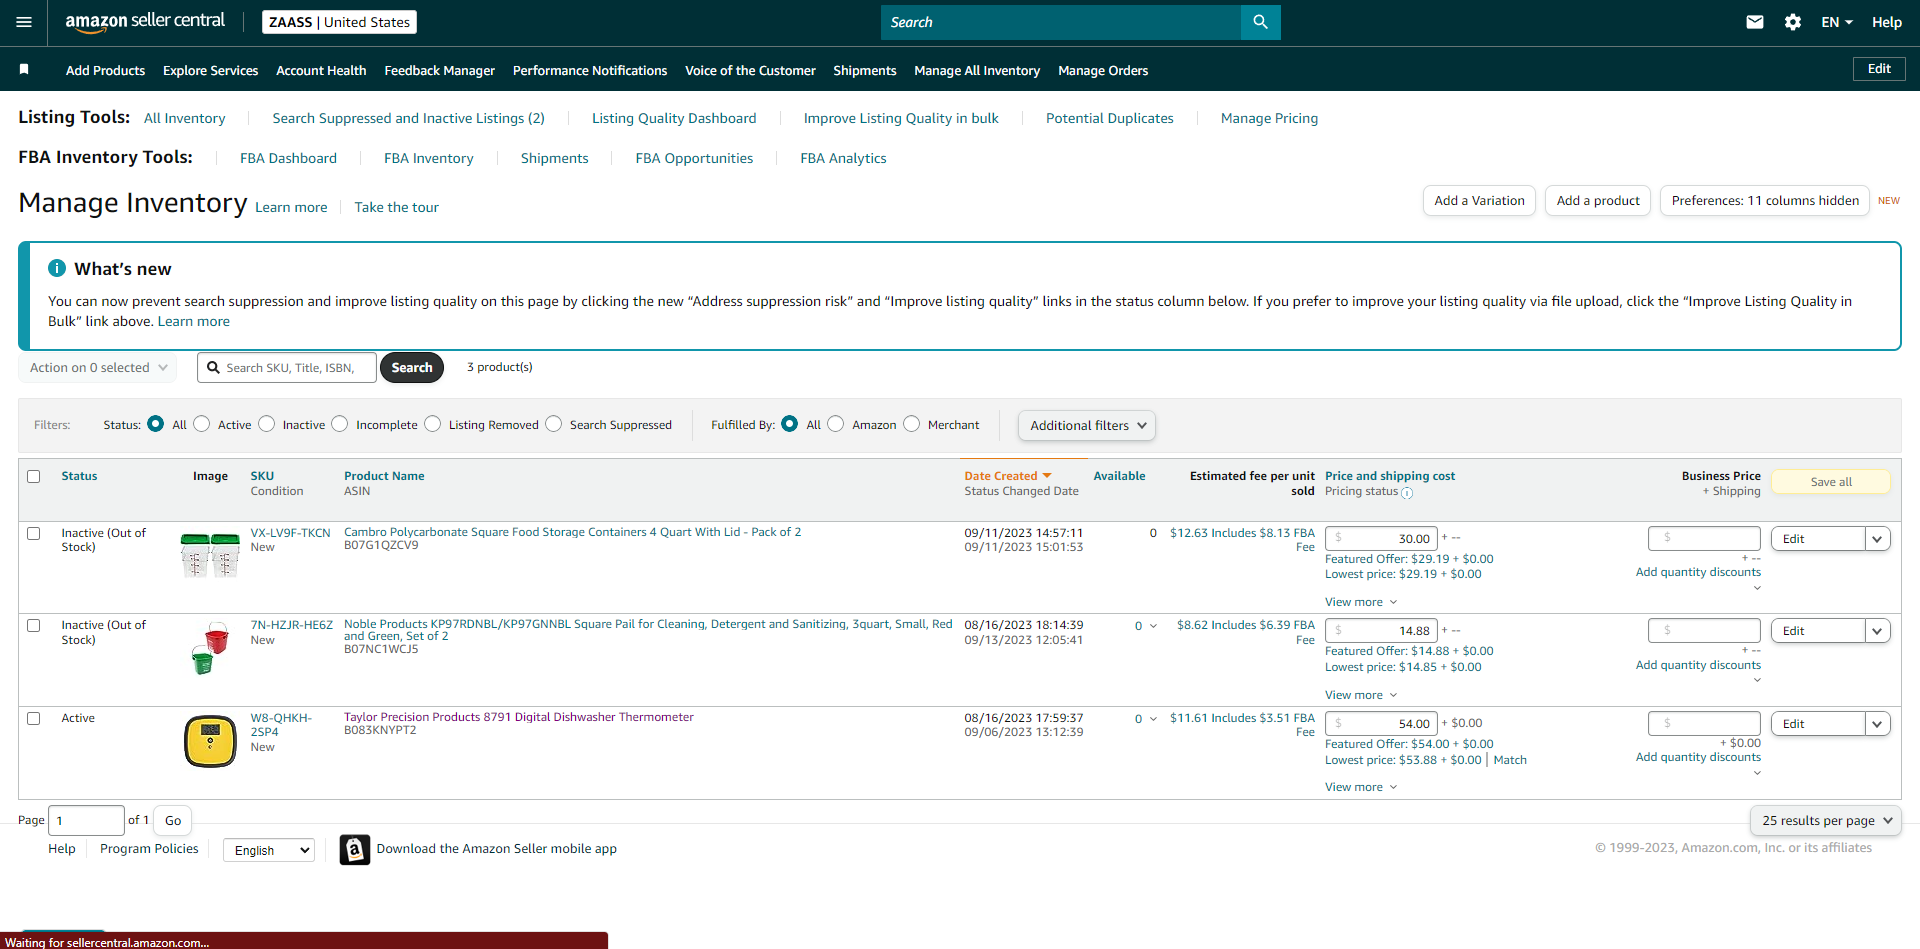Click the Save all button
1920x949 pixels.
[1831, 482]
